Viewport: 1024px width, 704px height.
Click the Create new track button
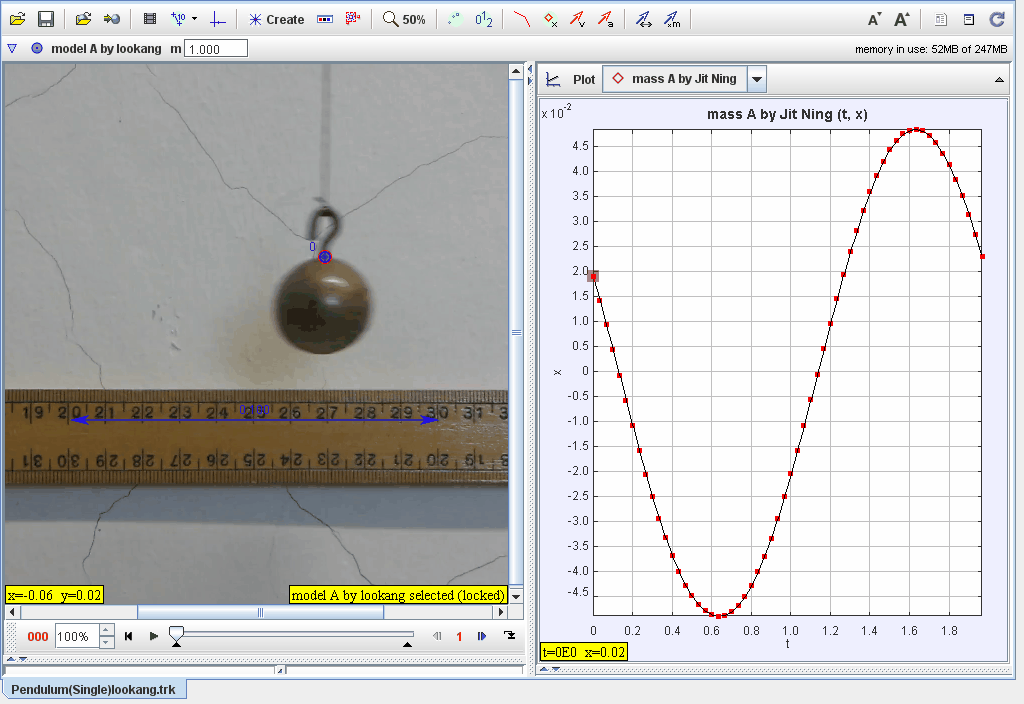(277, 20)
